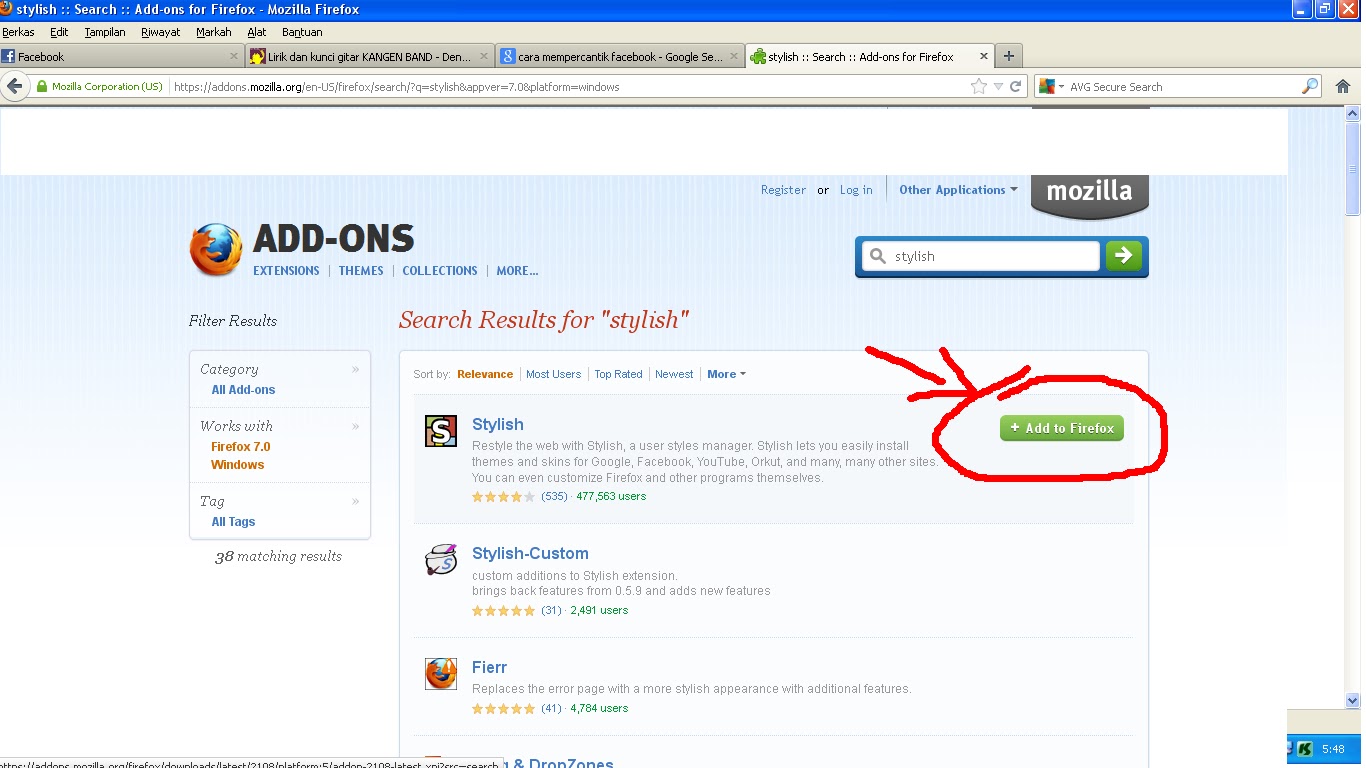
Task: Open the (31) reviews link for Stylish-Custom
Action: [551, 610]
